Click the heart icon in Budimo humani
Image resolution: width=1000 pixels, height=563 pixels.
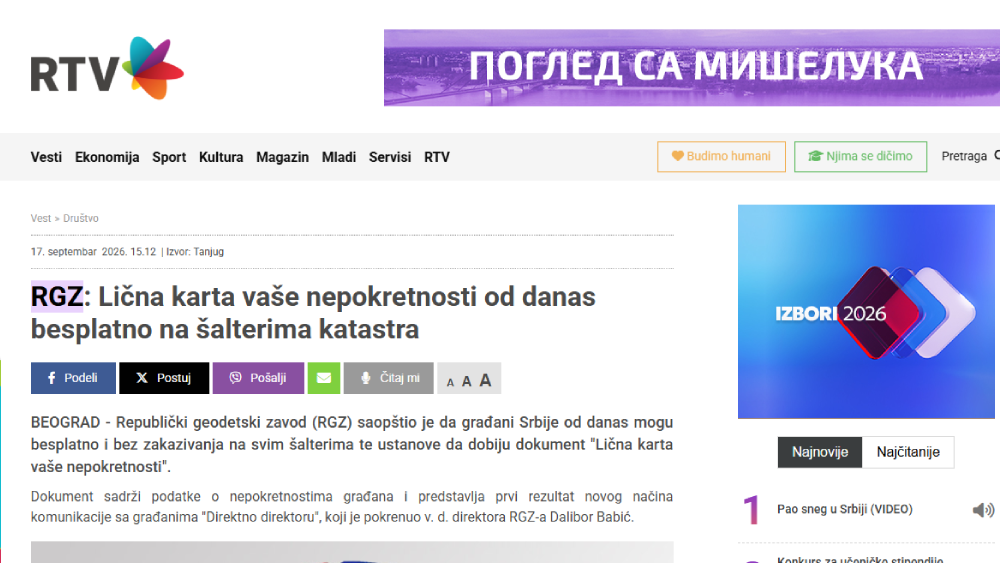point(677,156)
